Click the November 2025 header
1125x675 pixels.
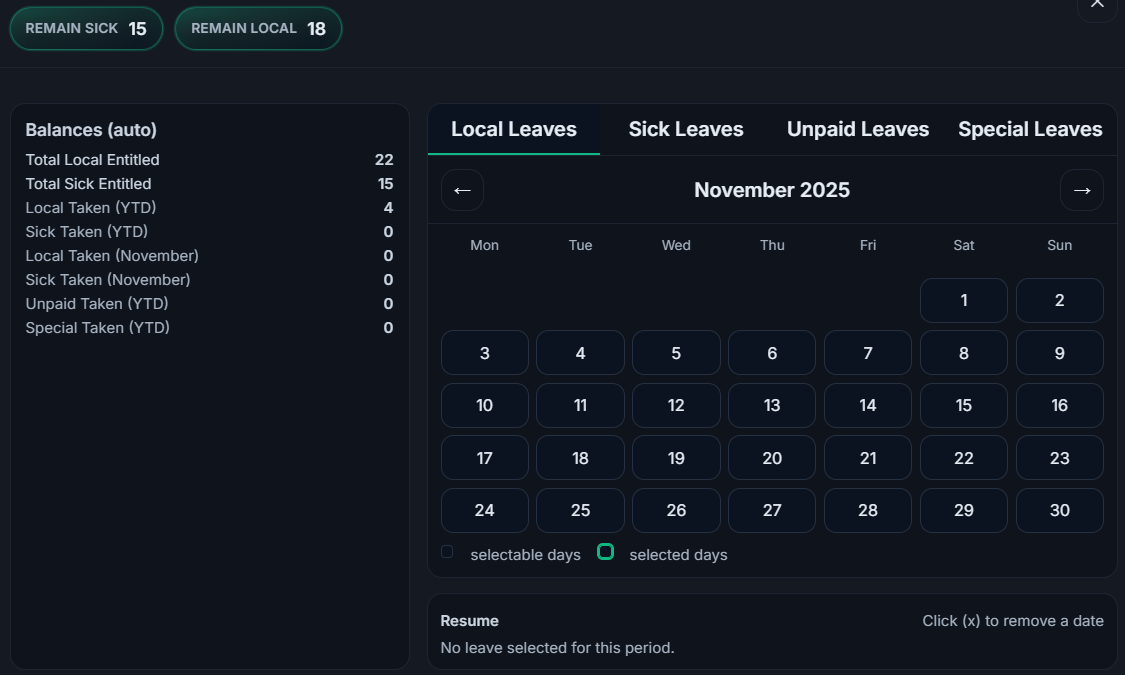point(771,190)
